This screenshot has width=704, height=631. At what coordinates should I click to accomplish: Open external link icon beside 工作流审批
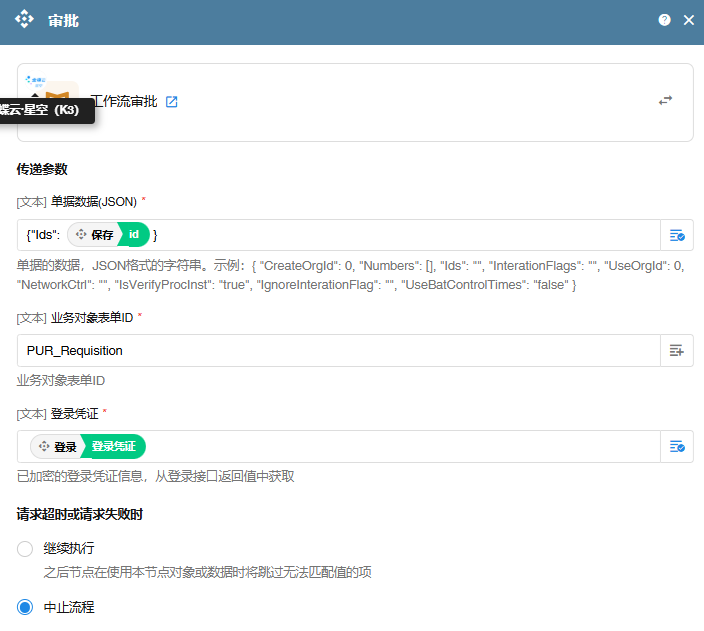pos(172,102)
